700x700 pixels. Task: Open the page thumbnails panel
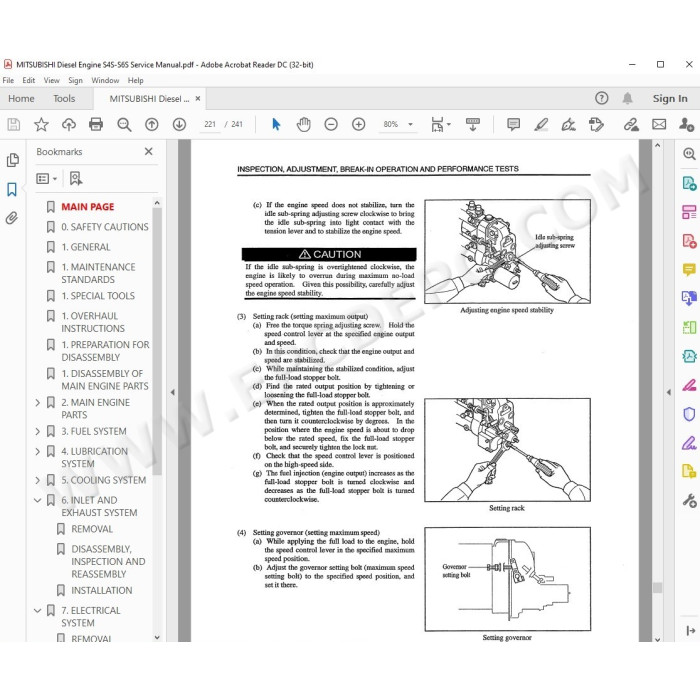point(12,160)
